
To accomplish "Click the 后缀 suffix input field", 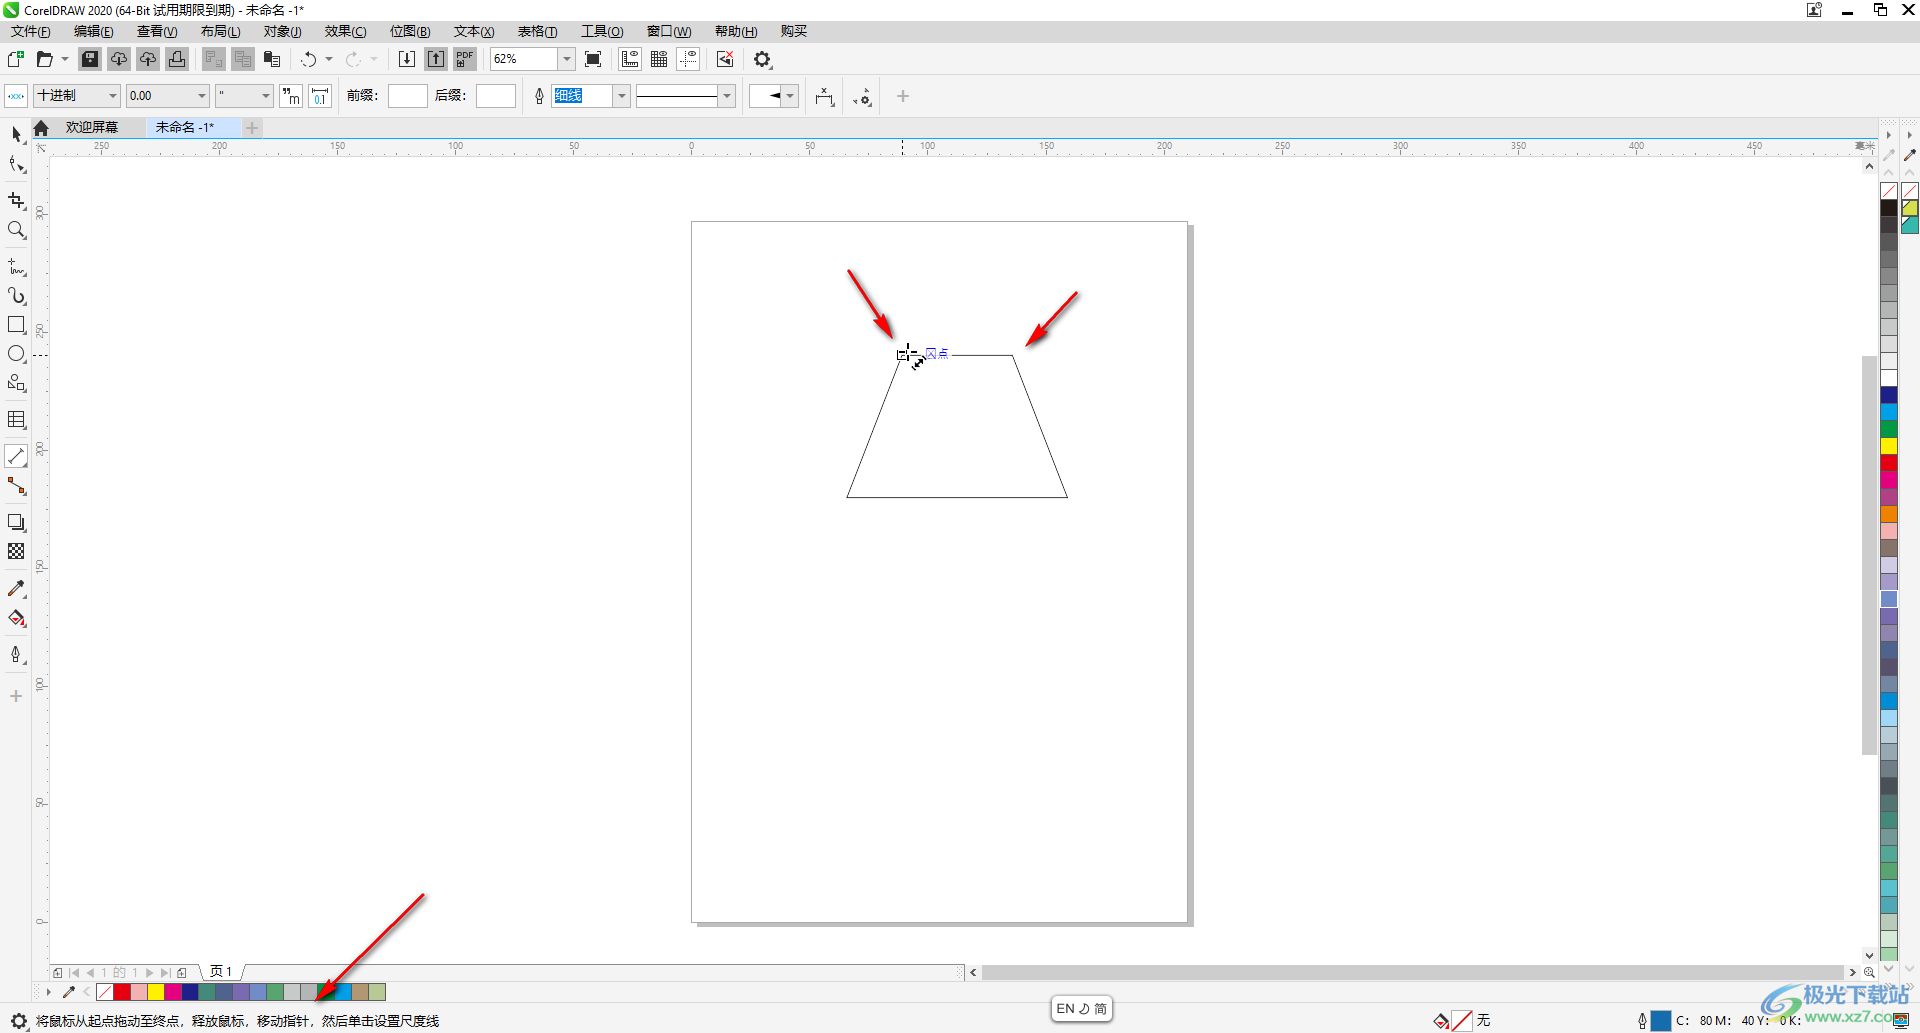I will pos(496,96).
